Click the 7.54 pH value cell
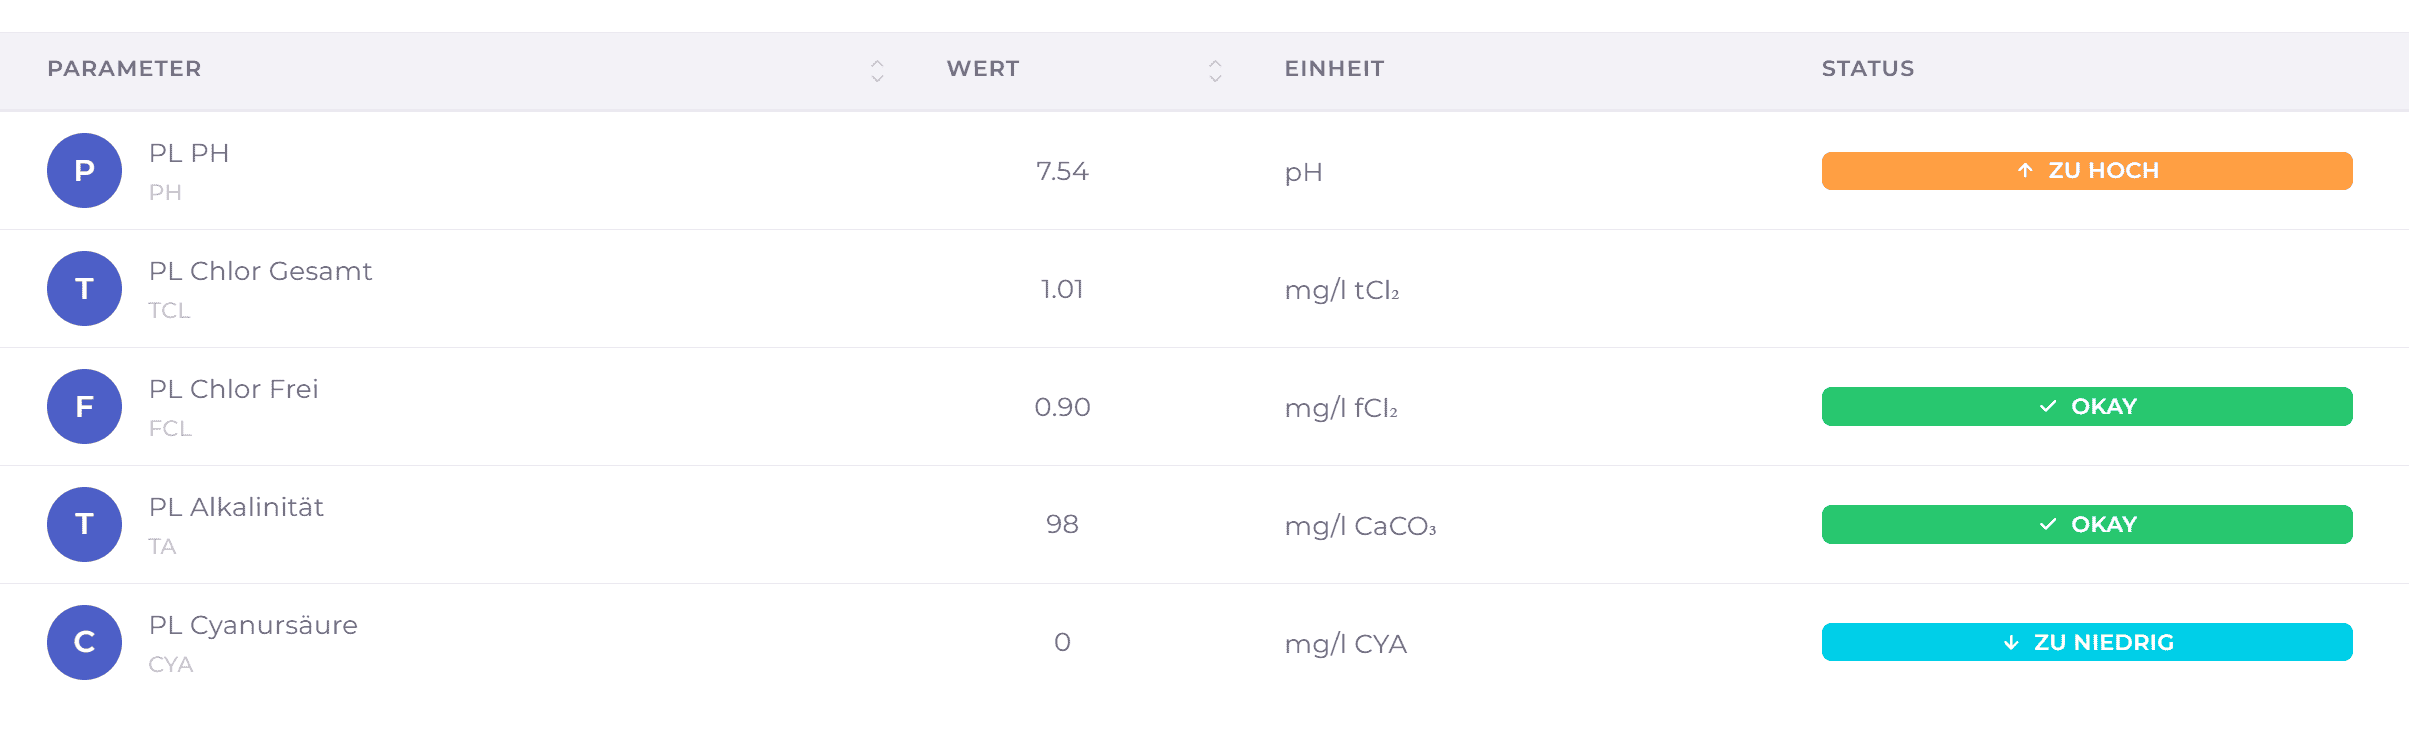 click(1062, 171)
